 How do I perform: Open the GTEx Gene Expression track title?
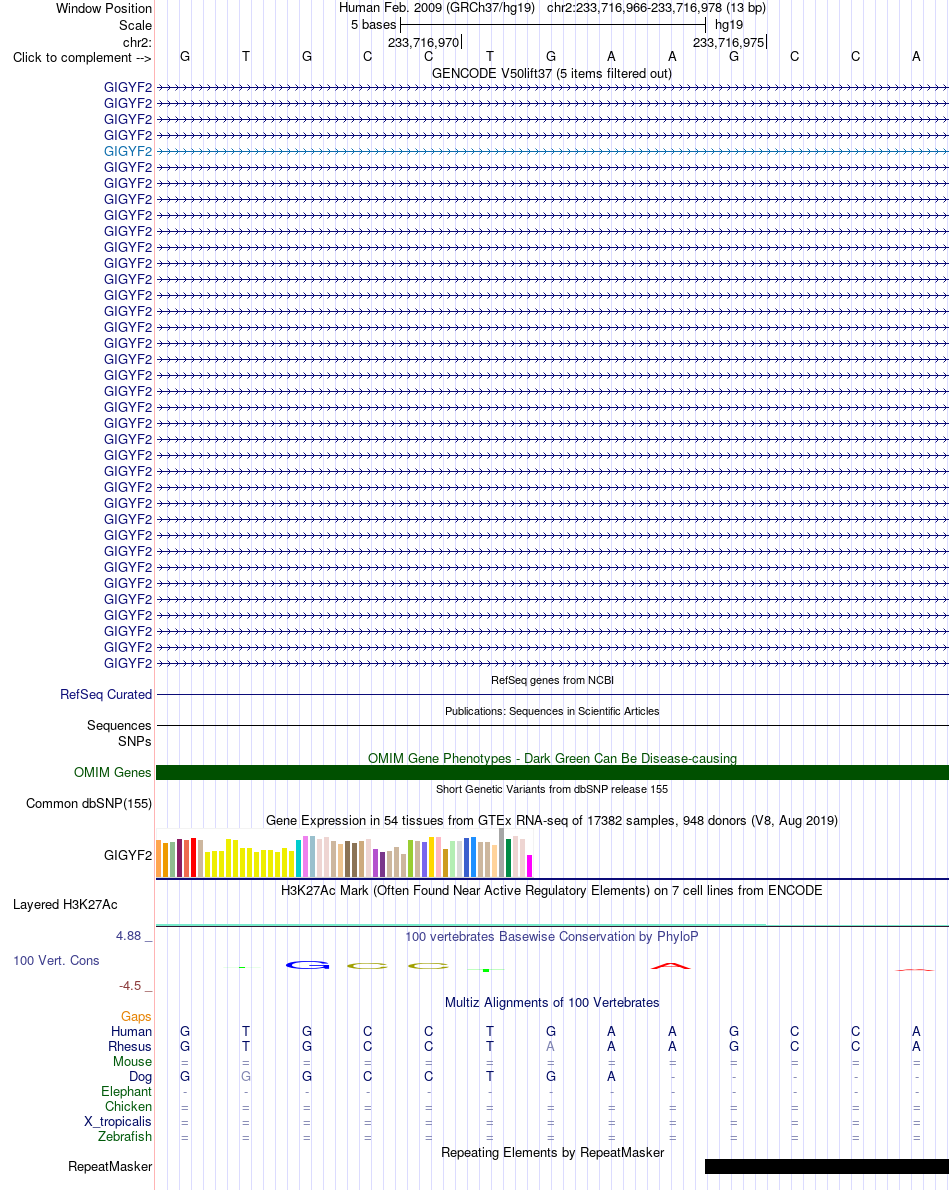552,820
